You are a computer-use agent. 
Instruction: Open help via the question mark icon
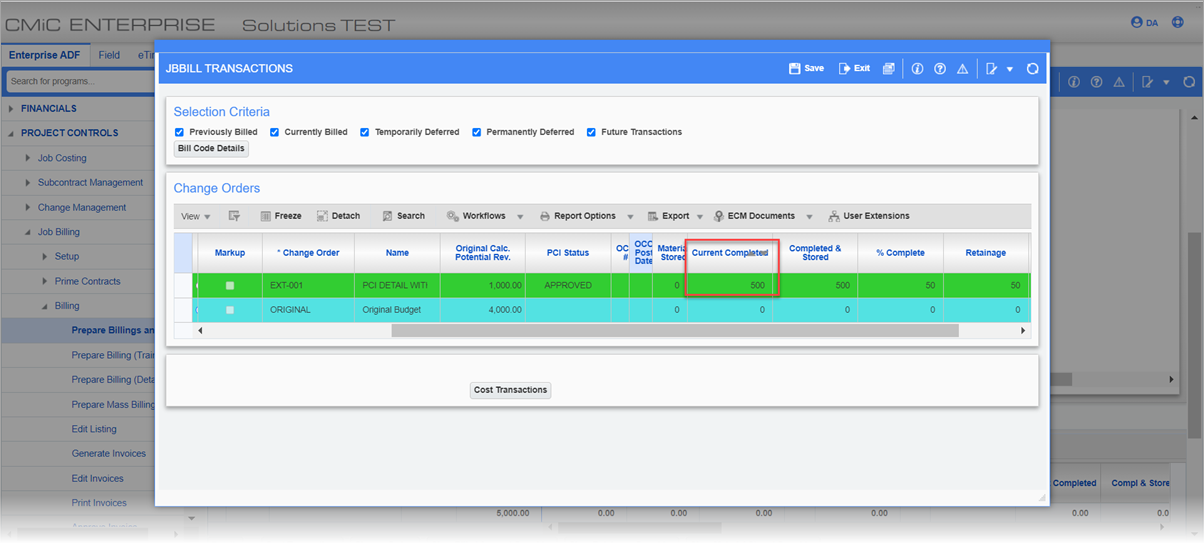click(x=940, y=69)
